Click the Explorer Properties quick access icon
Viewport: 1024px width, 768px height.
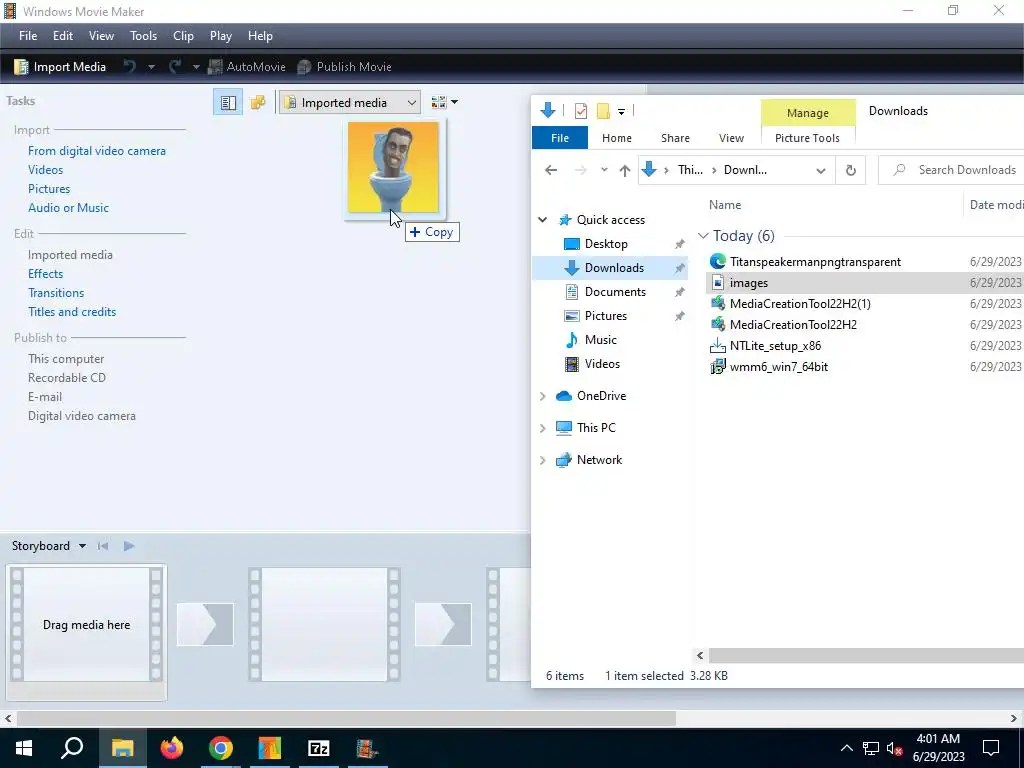(581, 111)
